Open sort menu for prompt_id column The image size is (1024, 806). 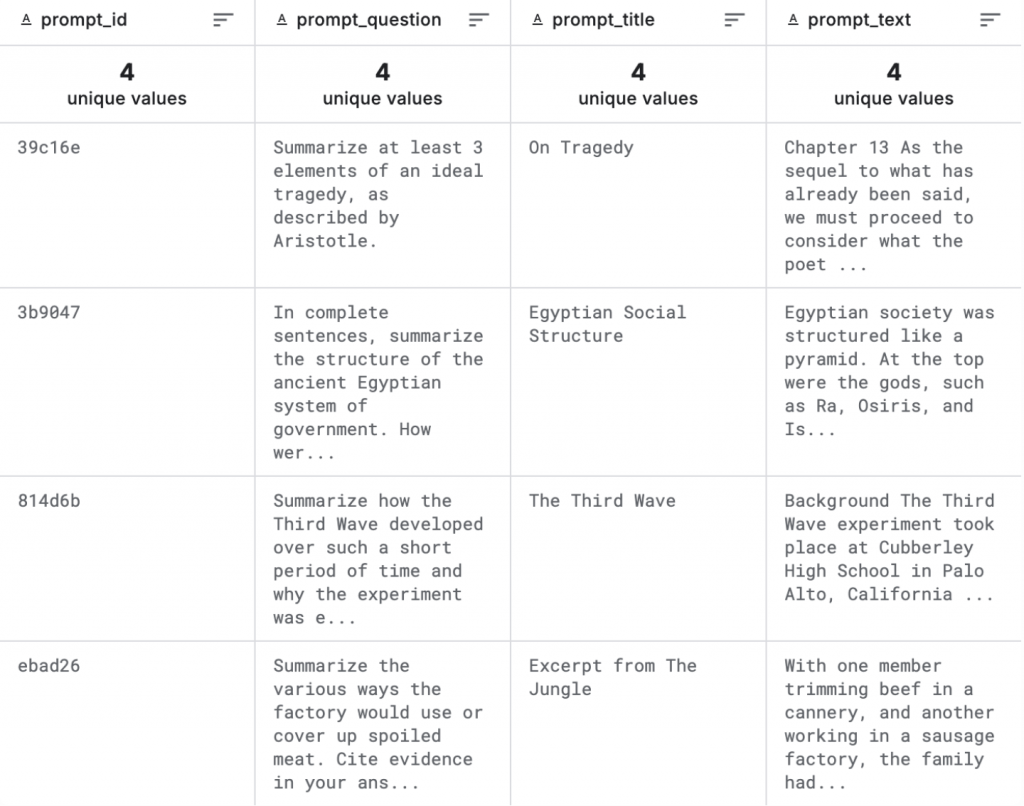pyautogui.click(x=223, y=20)
